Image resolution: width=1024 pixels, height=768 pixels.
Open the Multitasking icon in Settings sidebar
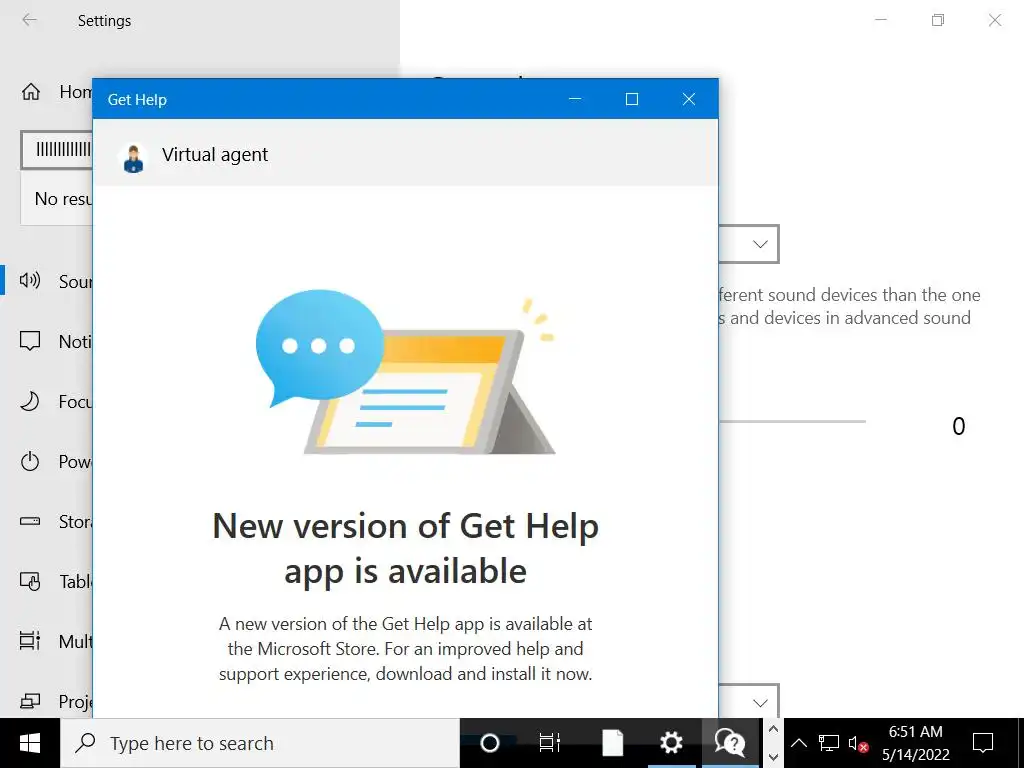30,641
